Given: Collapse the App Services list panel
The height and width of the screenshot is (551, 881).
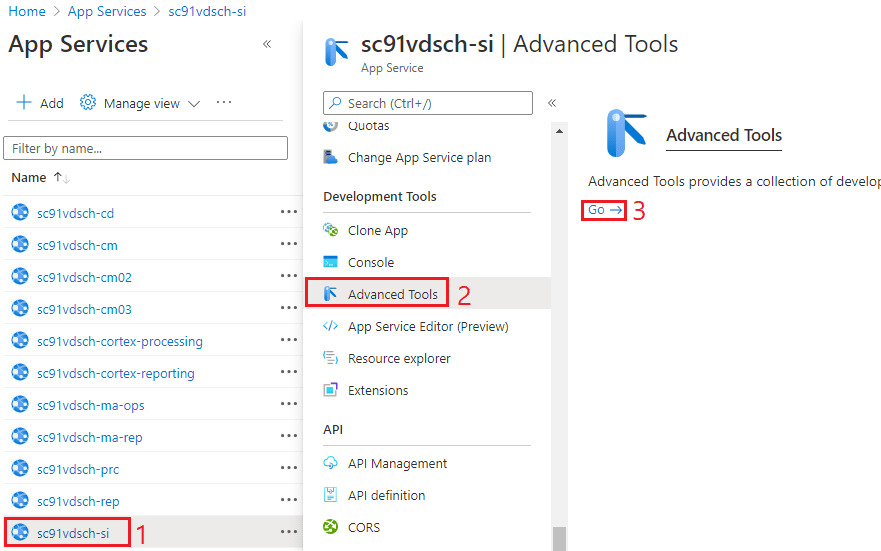Looking at the screenshot, I should click(267, 44).
